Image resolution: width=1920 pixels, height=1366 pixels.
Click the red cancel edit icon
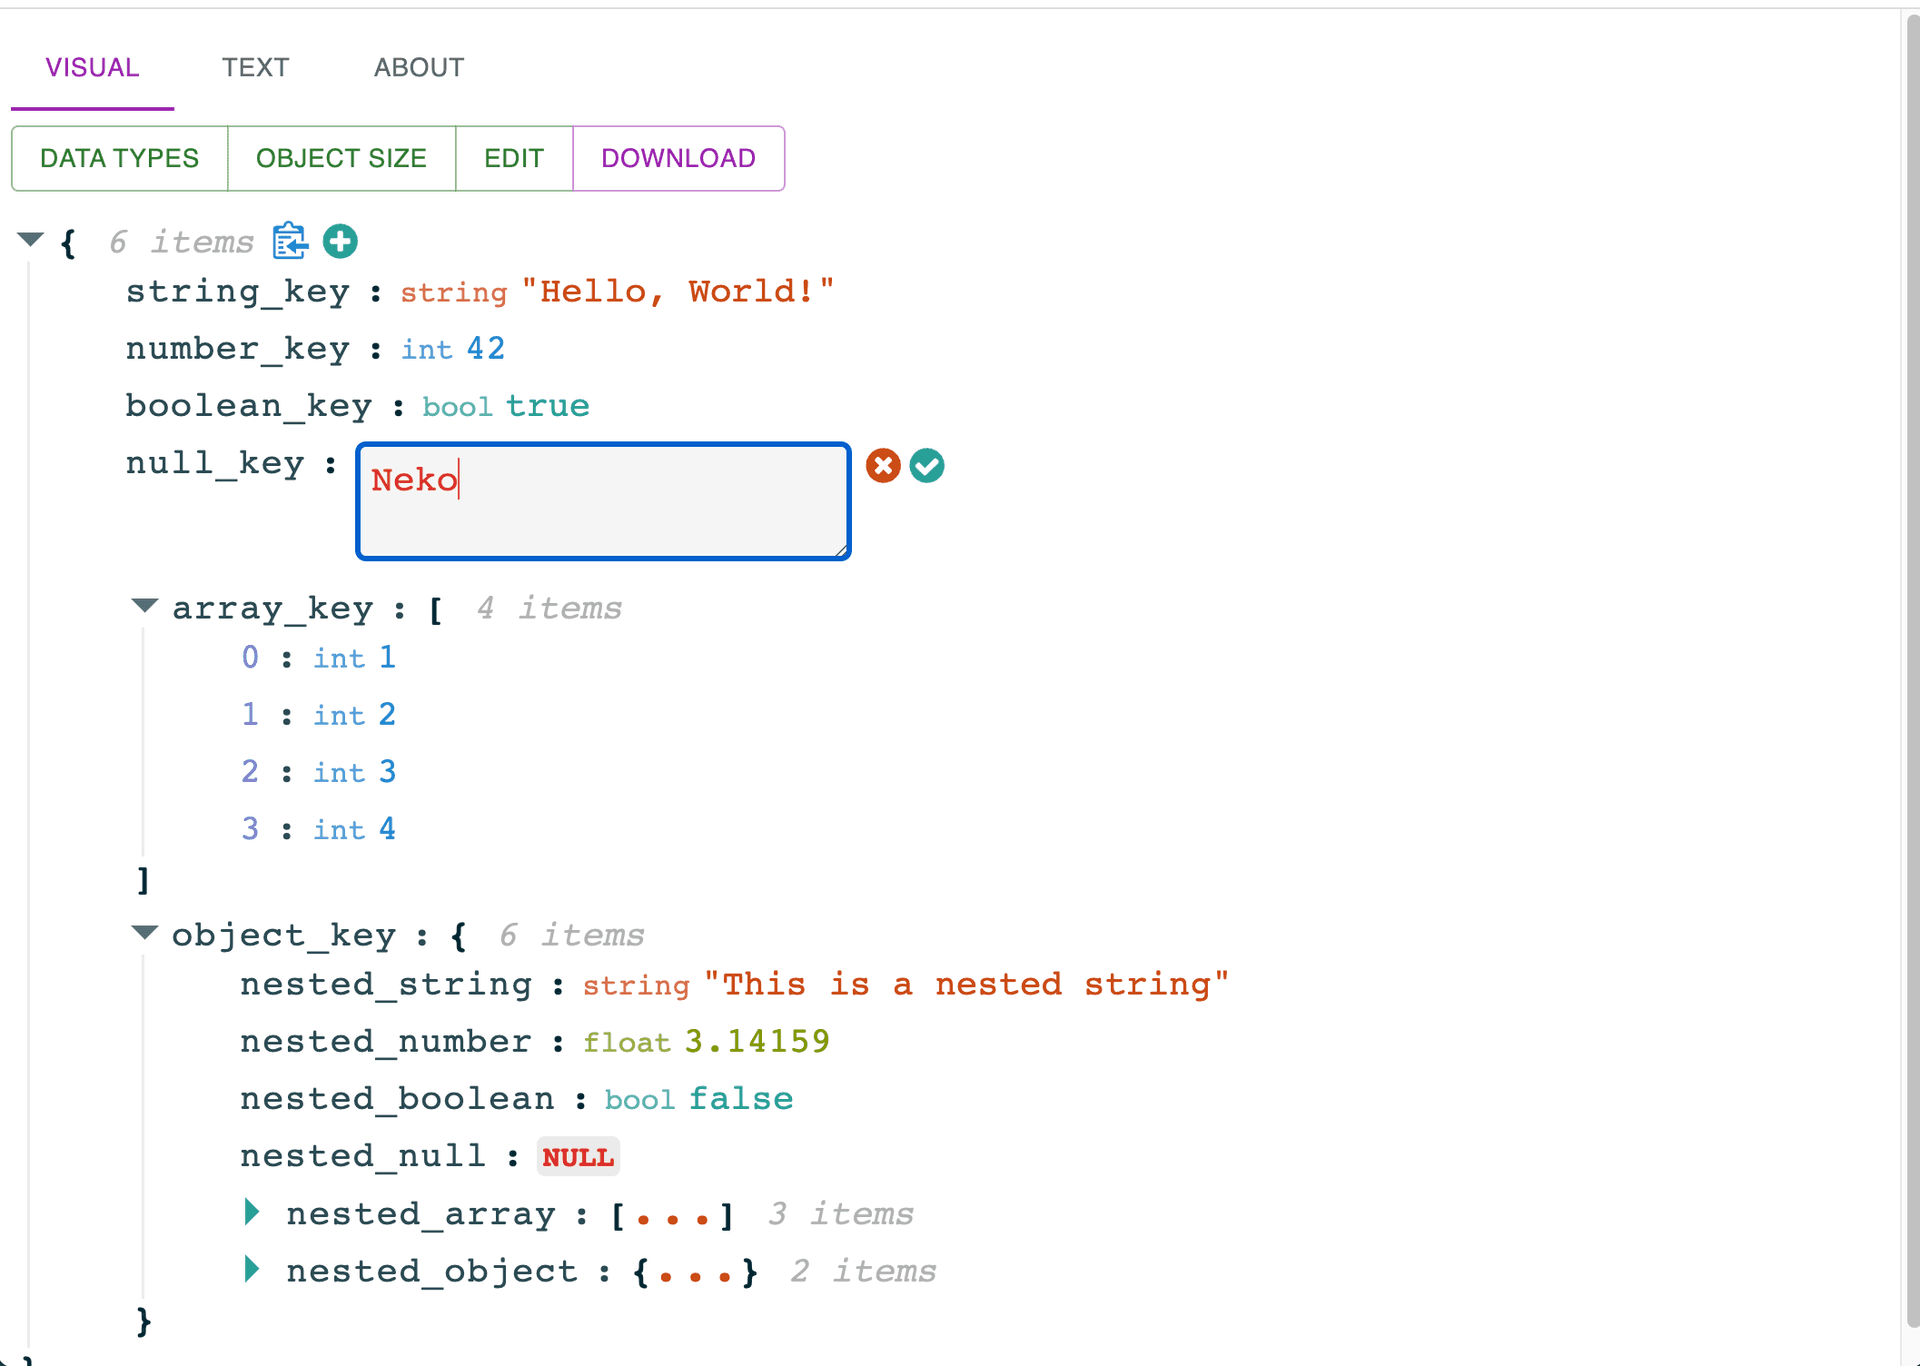tap(882, 466)
